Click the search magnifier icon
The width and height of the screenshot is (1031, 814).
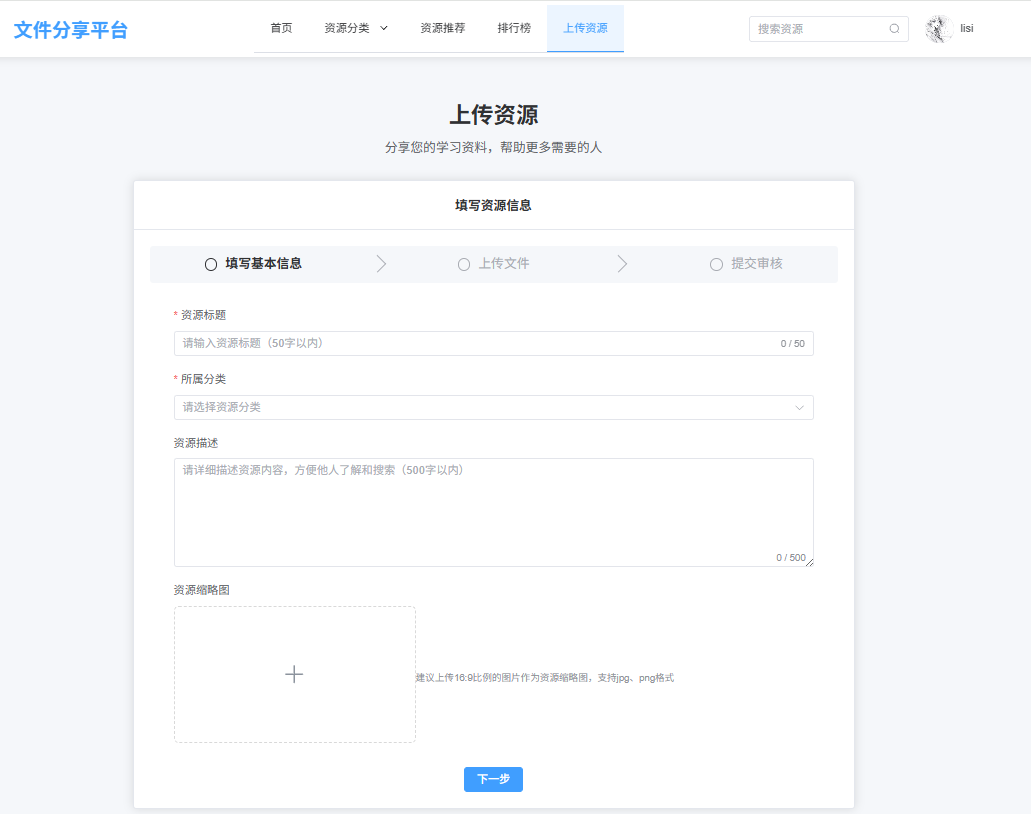point(893,28)
